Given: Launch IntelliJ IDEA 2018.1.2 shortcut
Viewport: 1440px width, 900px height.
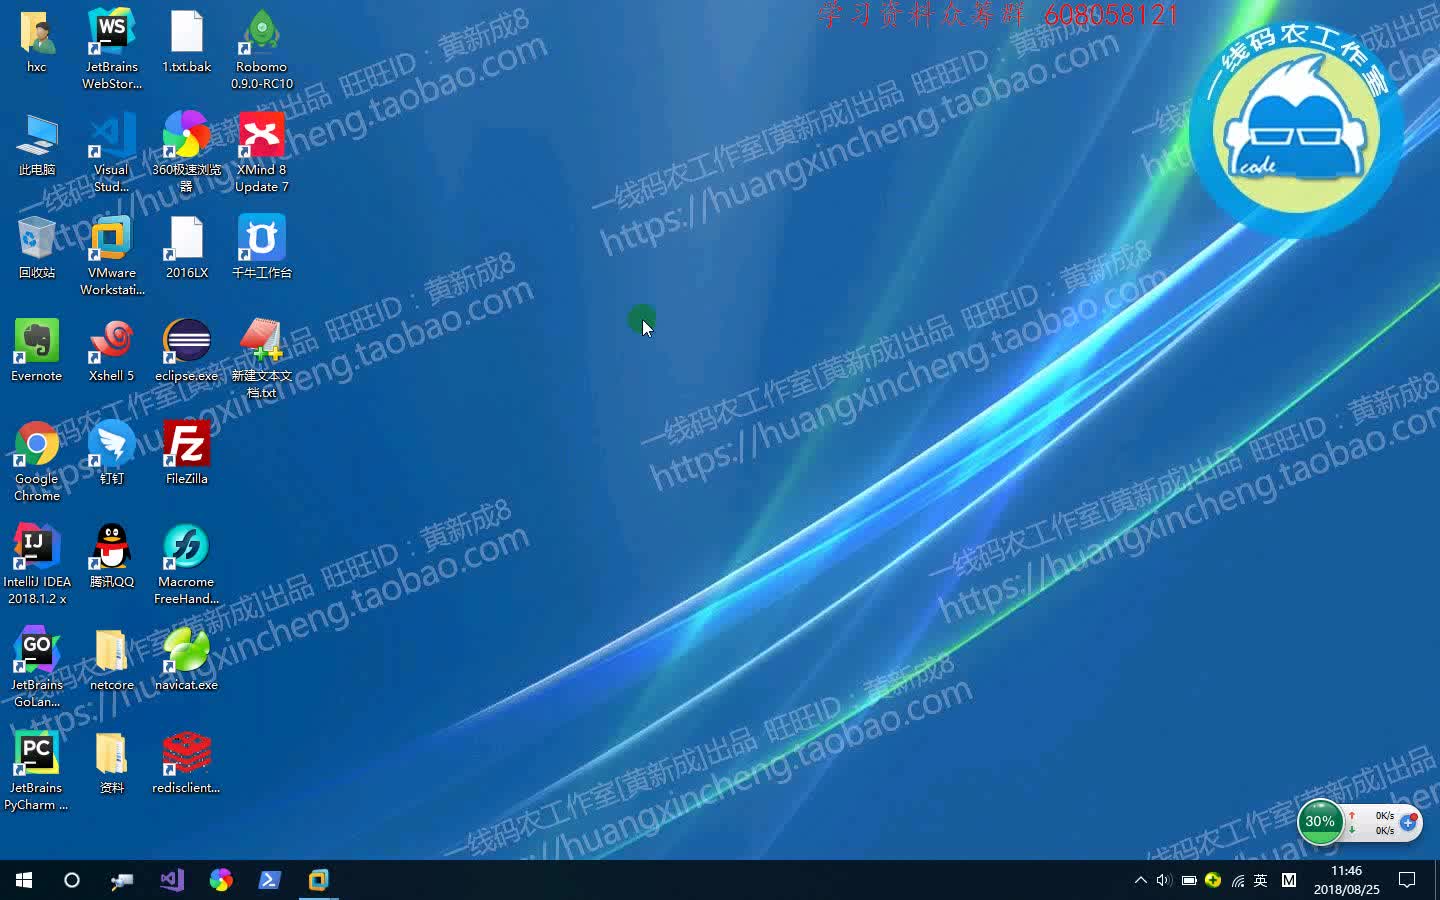Looking at the screenshot, I should pos(37,564).
